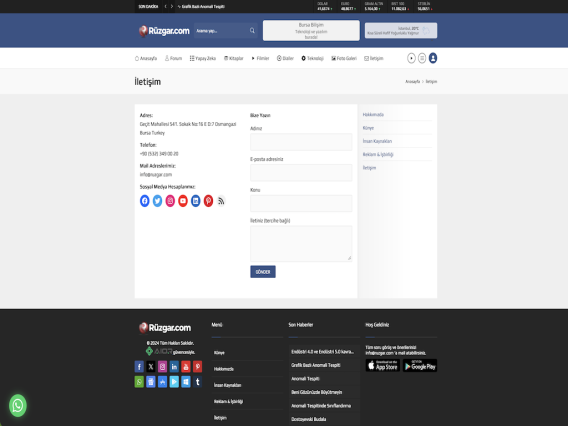Open the Filmler menu item

pyautogui.click(x=260, y=58)
